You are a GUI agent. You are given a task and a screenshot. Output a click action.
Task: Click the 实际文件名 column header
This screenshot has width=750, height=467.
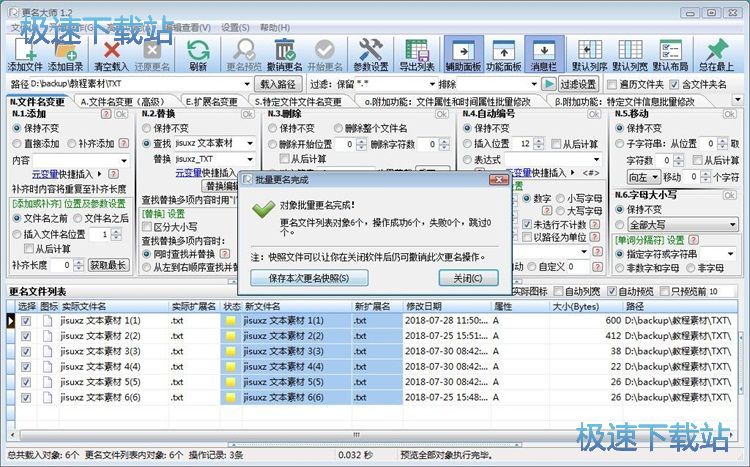point(115,307)
